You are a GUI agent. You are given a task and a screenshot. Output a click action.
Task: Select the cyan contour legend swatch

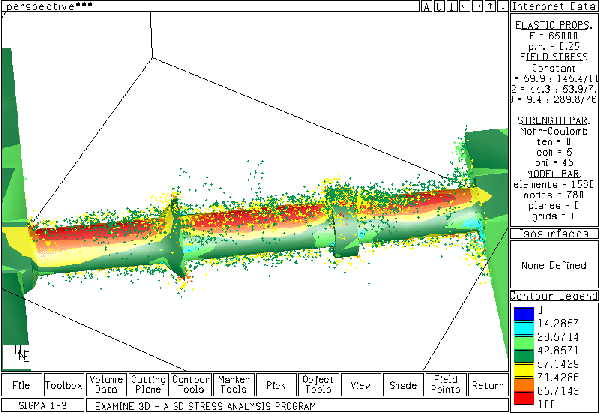[x=524, y=328]
